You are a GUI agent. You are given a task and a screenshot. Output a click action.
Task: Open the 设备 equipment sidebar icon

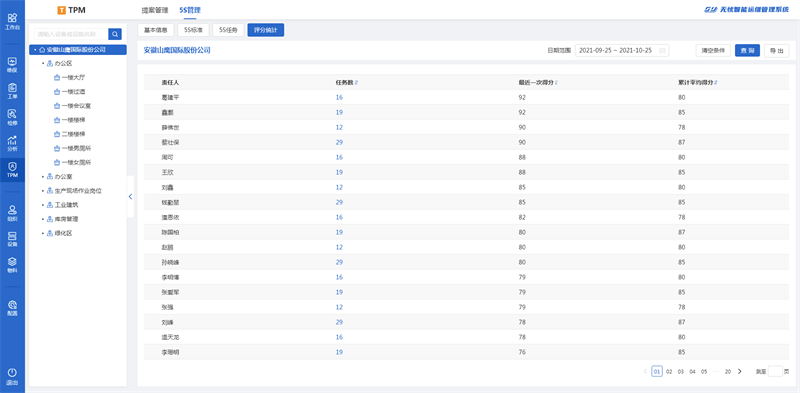12,239
